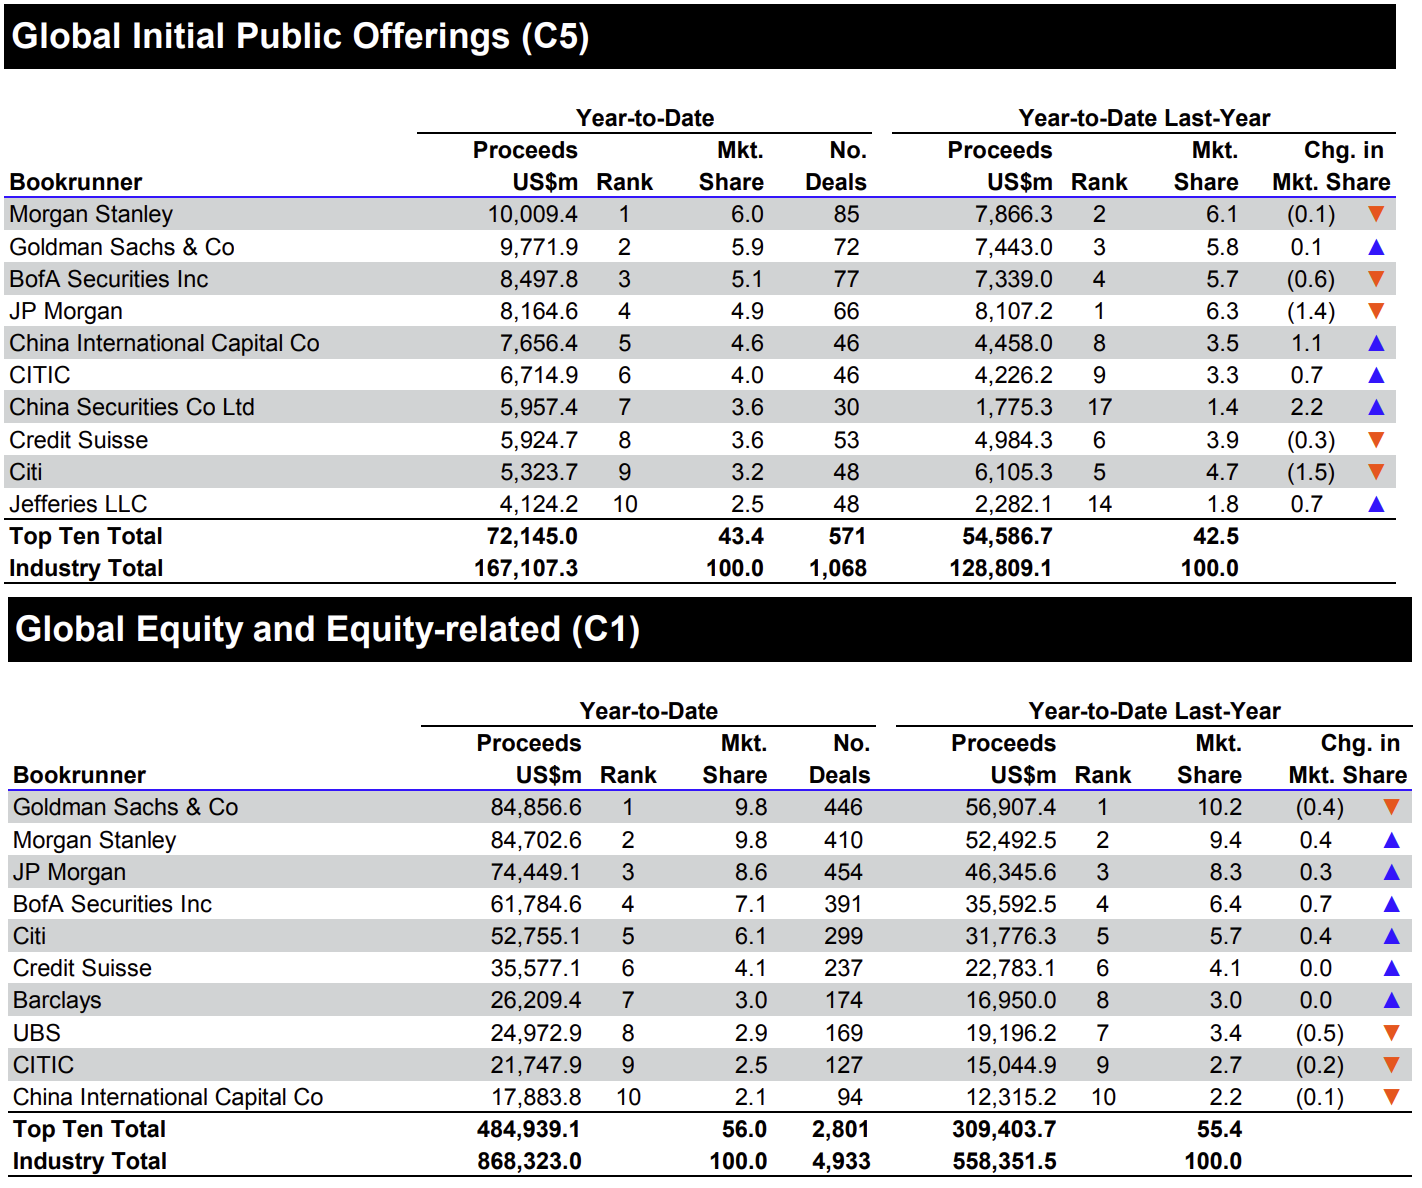This screenshot has width=1422, height=1188.
Task: Click the Bookrunner header in the IPO table
Action: pos(76,182)
